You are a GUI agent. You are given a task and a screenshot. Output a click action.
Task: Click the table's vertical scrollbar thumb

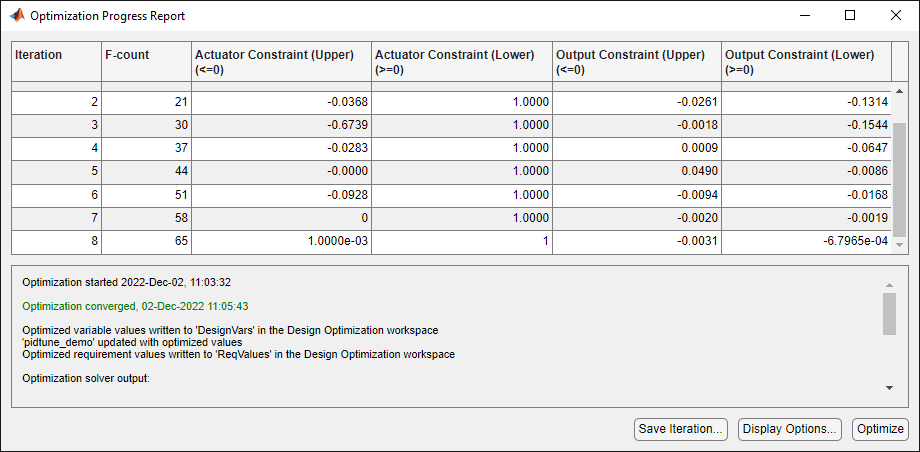898,178
